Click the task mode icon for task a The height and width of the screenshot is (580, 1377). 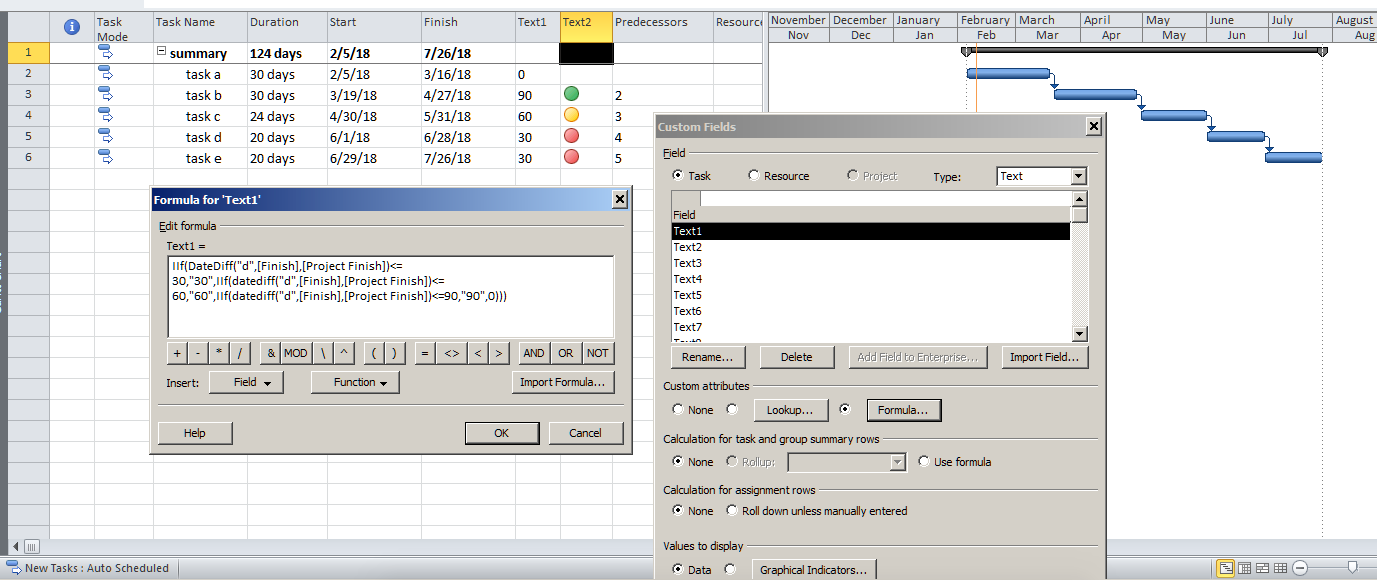pos(106,73)
